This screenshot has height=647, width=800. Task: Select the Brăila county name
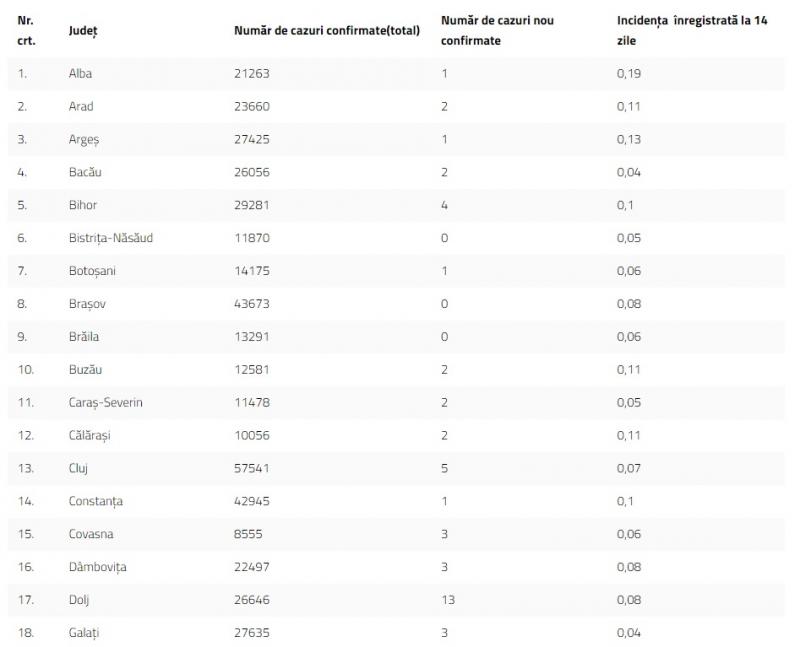[84, 337]
